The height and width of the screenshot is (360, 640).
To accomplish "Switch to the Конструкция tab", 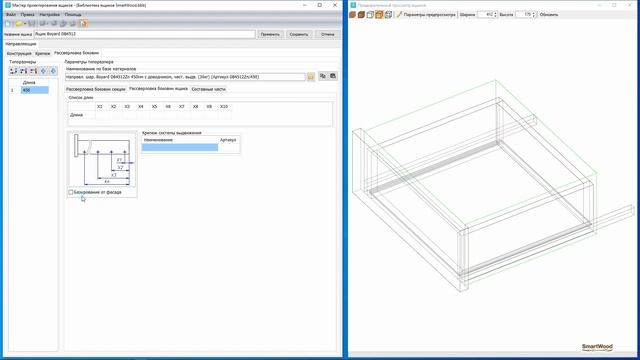I will (19, 53).
